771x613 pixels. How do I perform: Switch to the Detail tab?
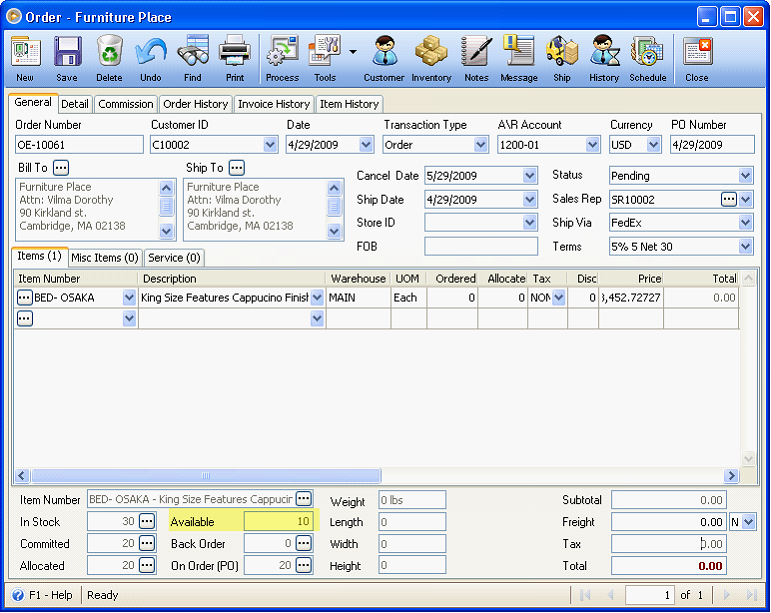(75, 104)
